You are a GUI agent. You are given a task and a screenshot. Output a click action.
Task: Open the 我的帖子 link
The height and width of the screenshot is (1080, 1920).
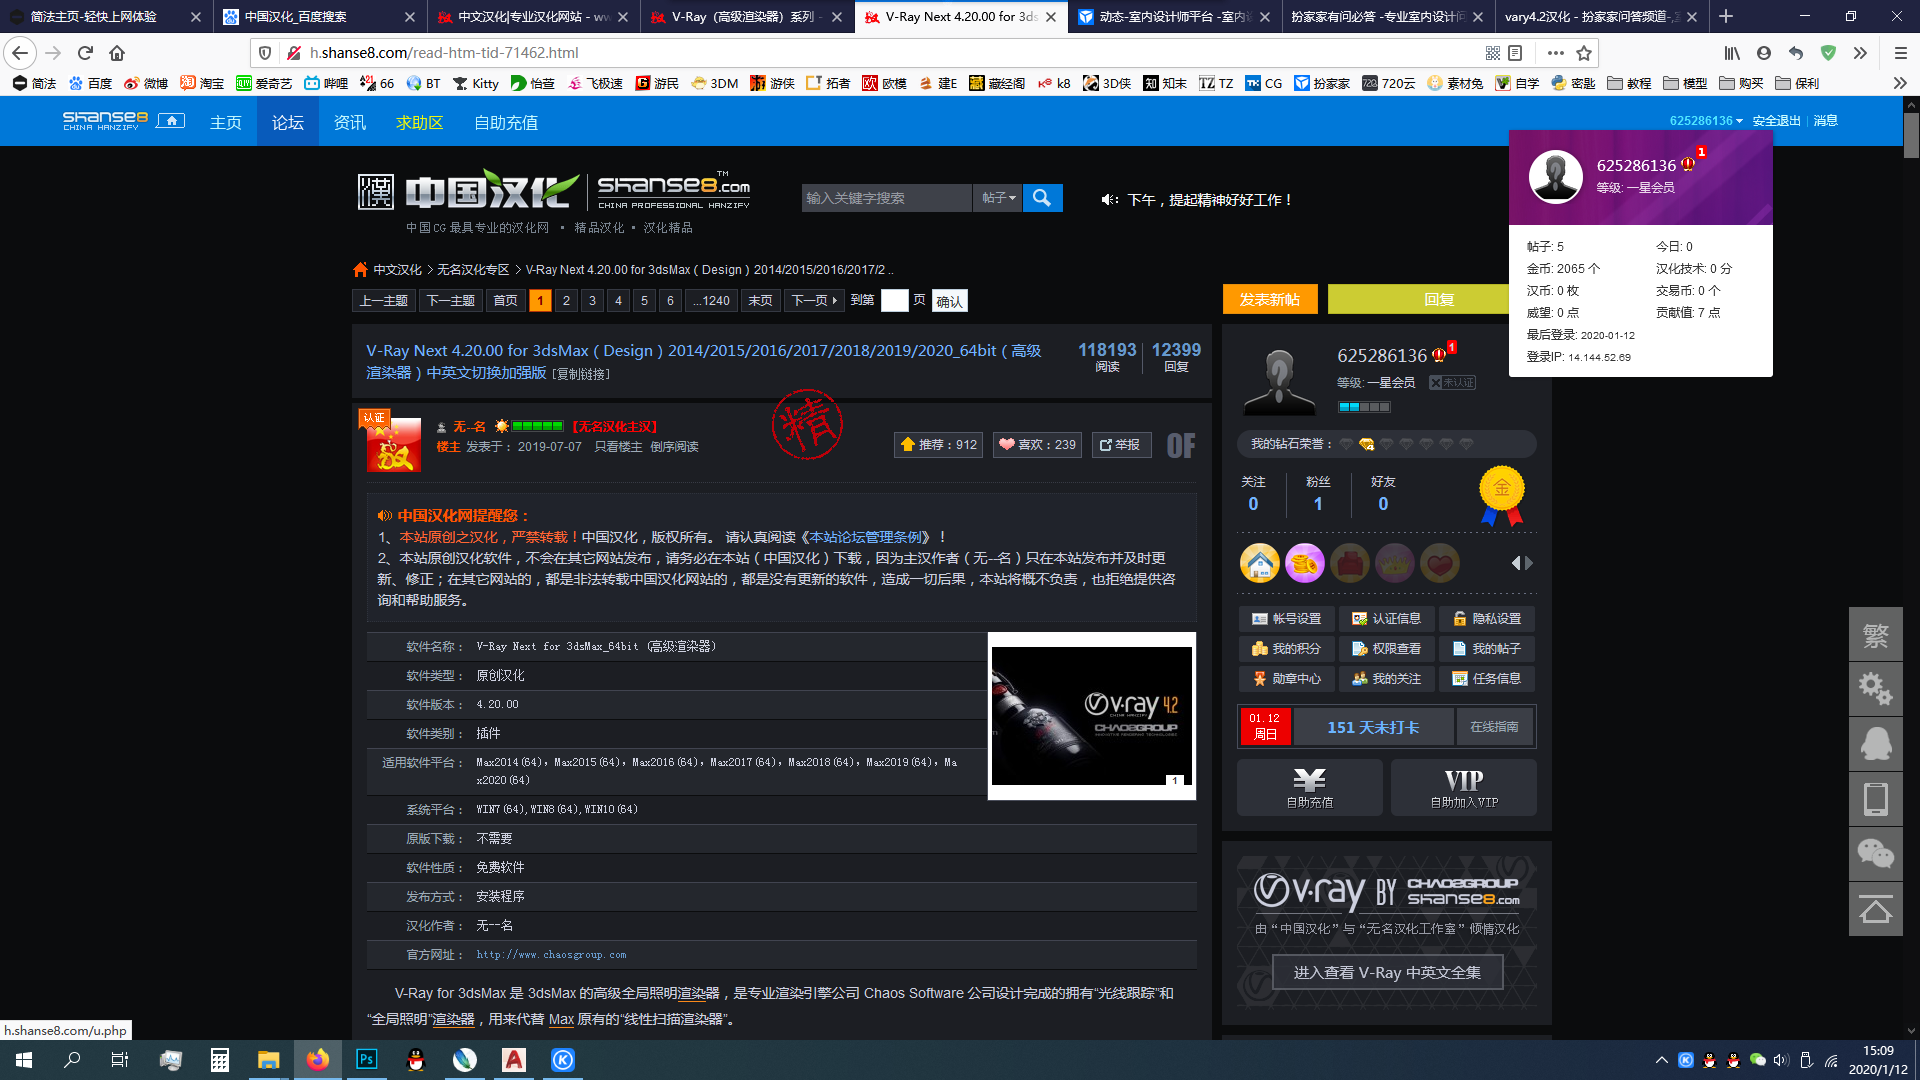point(1486,649)
